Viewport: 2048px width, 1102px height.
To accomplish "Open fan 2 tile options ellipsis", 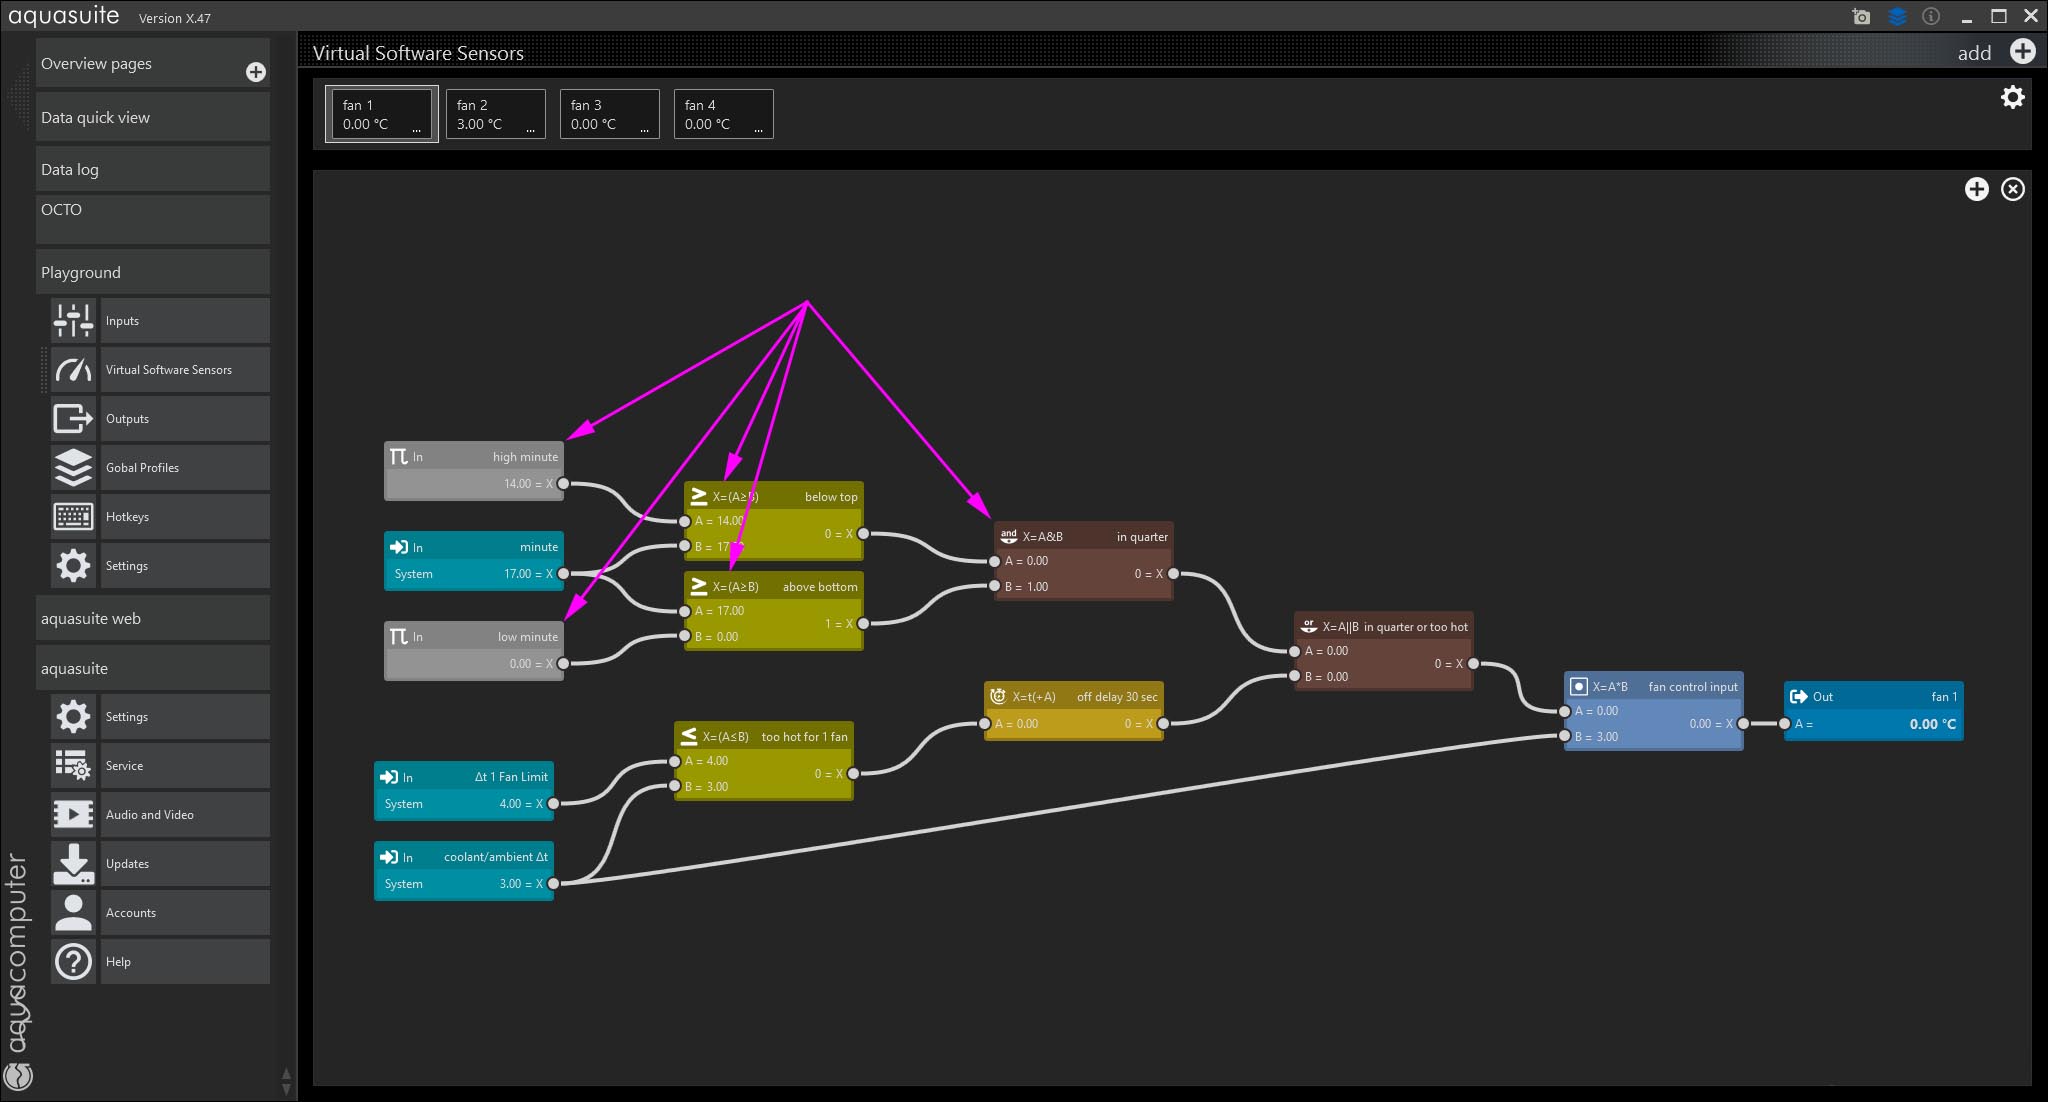I will click(530, 130).
